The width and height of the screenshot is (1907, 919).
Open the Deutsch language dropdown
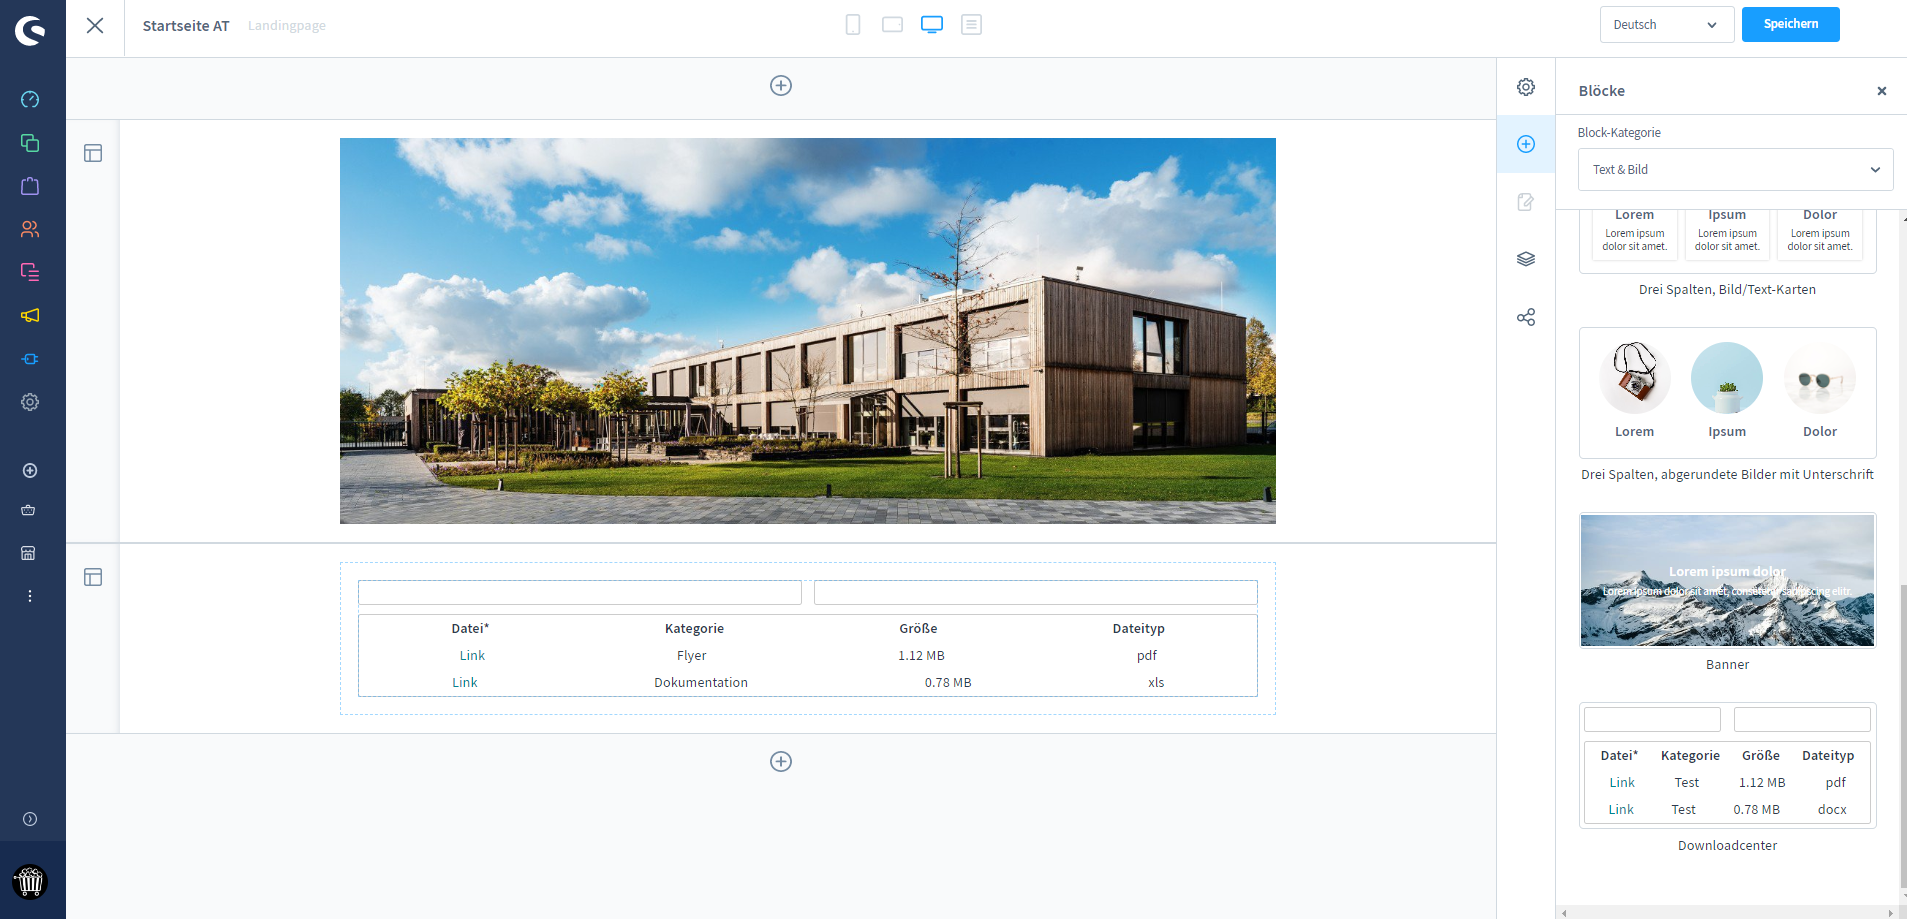1667,25
